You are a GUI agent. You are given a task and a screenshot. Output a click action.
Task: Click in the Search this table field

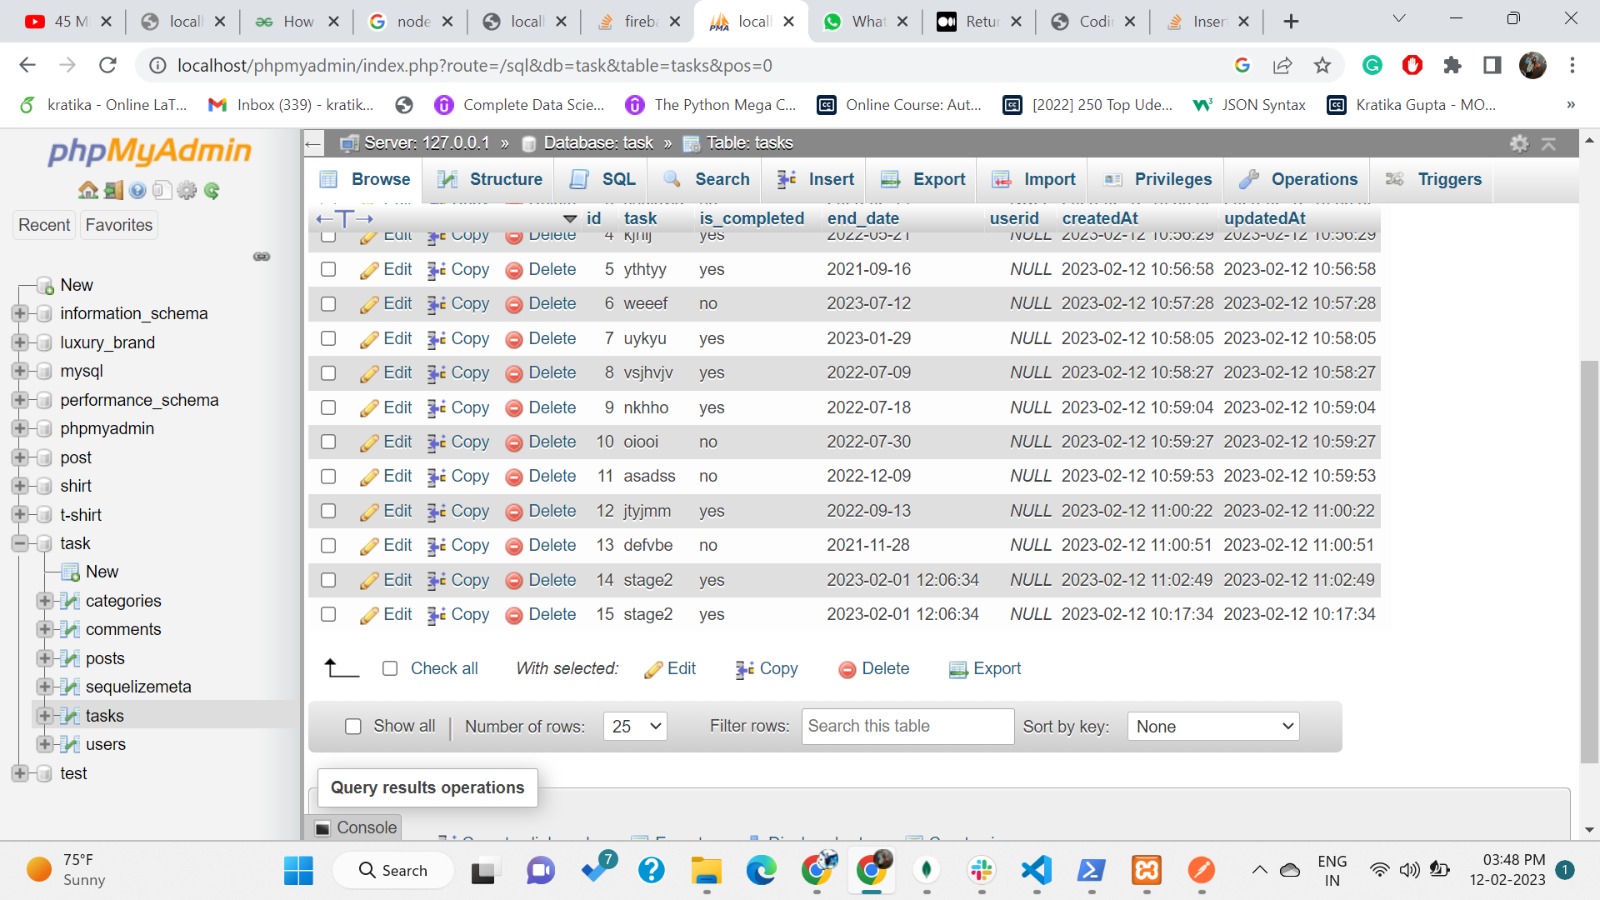pyautogui.click(x=906, y=726)
